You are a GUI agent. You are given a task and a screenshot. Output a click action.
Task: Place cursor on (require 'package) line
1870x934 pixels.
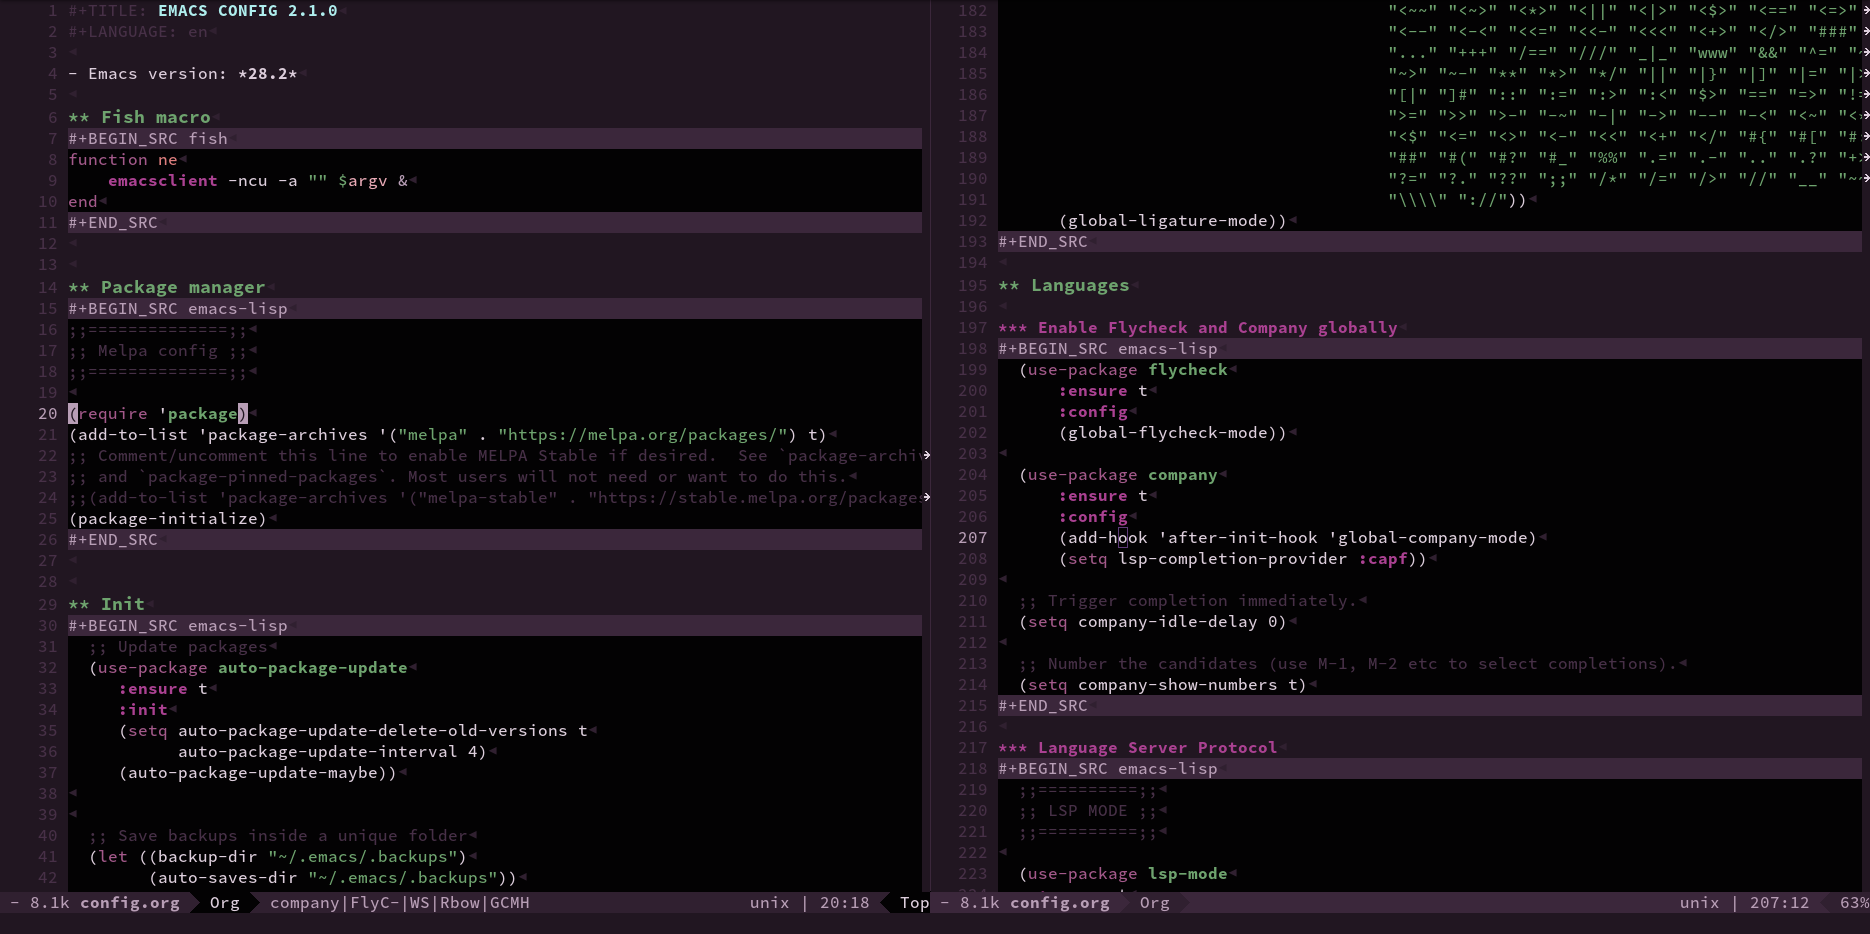point(158,413)
